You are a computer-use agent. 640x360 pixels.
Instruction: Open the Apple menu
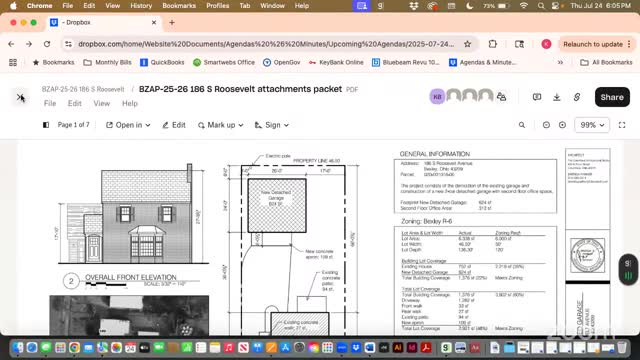[13, 6]
